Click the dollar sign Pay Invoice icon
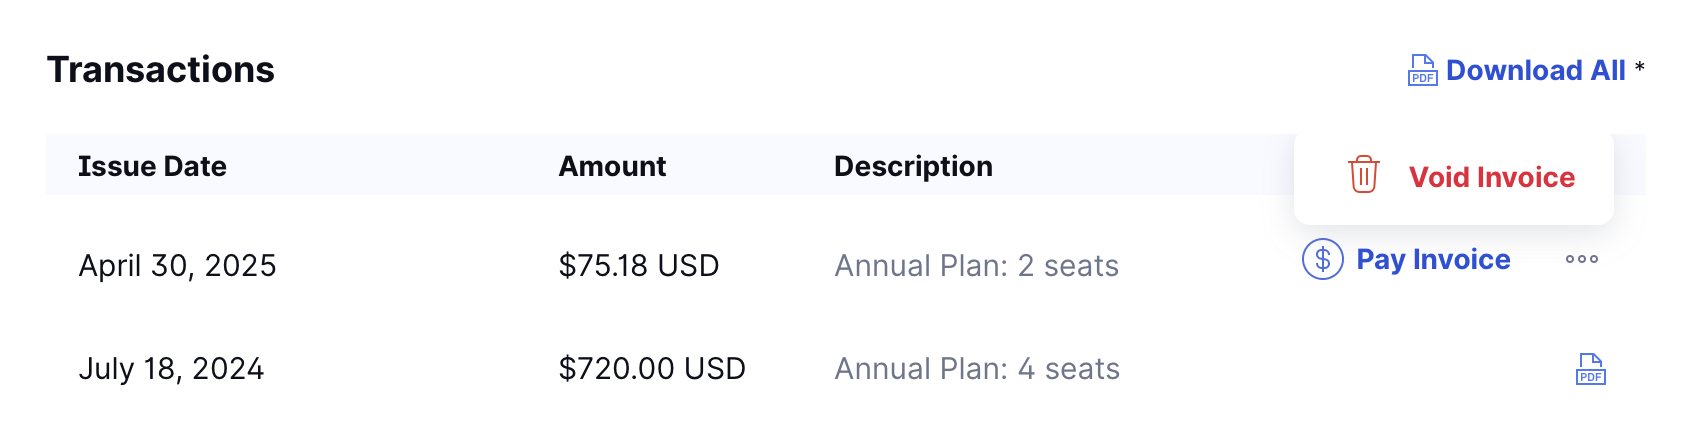Image resolution: width=1700 pixels, height=440 pixels. pos(1322,260)
